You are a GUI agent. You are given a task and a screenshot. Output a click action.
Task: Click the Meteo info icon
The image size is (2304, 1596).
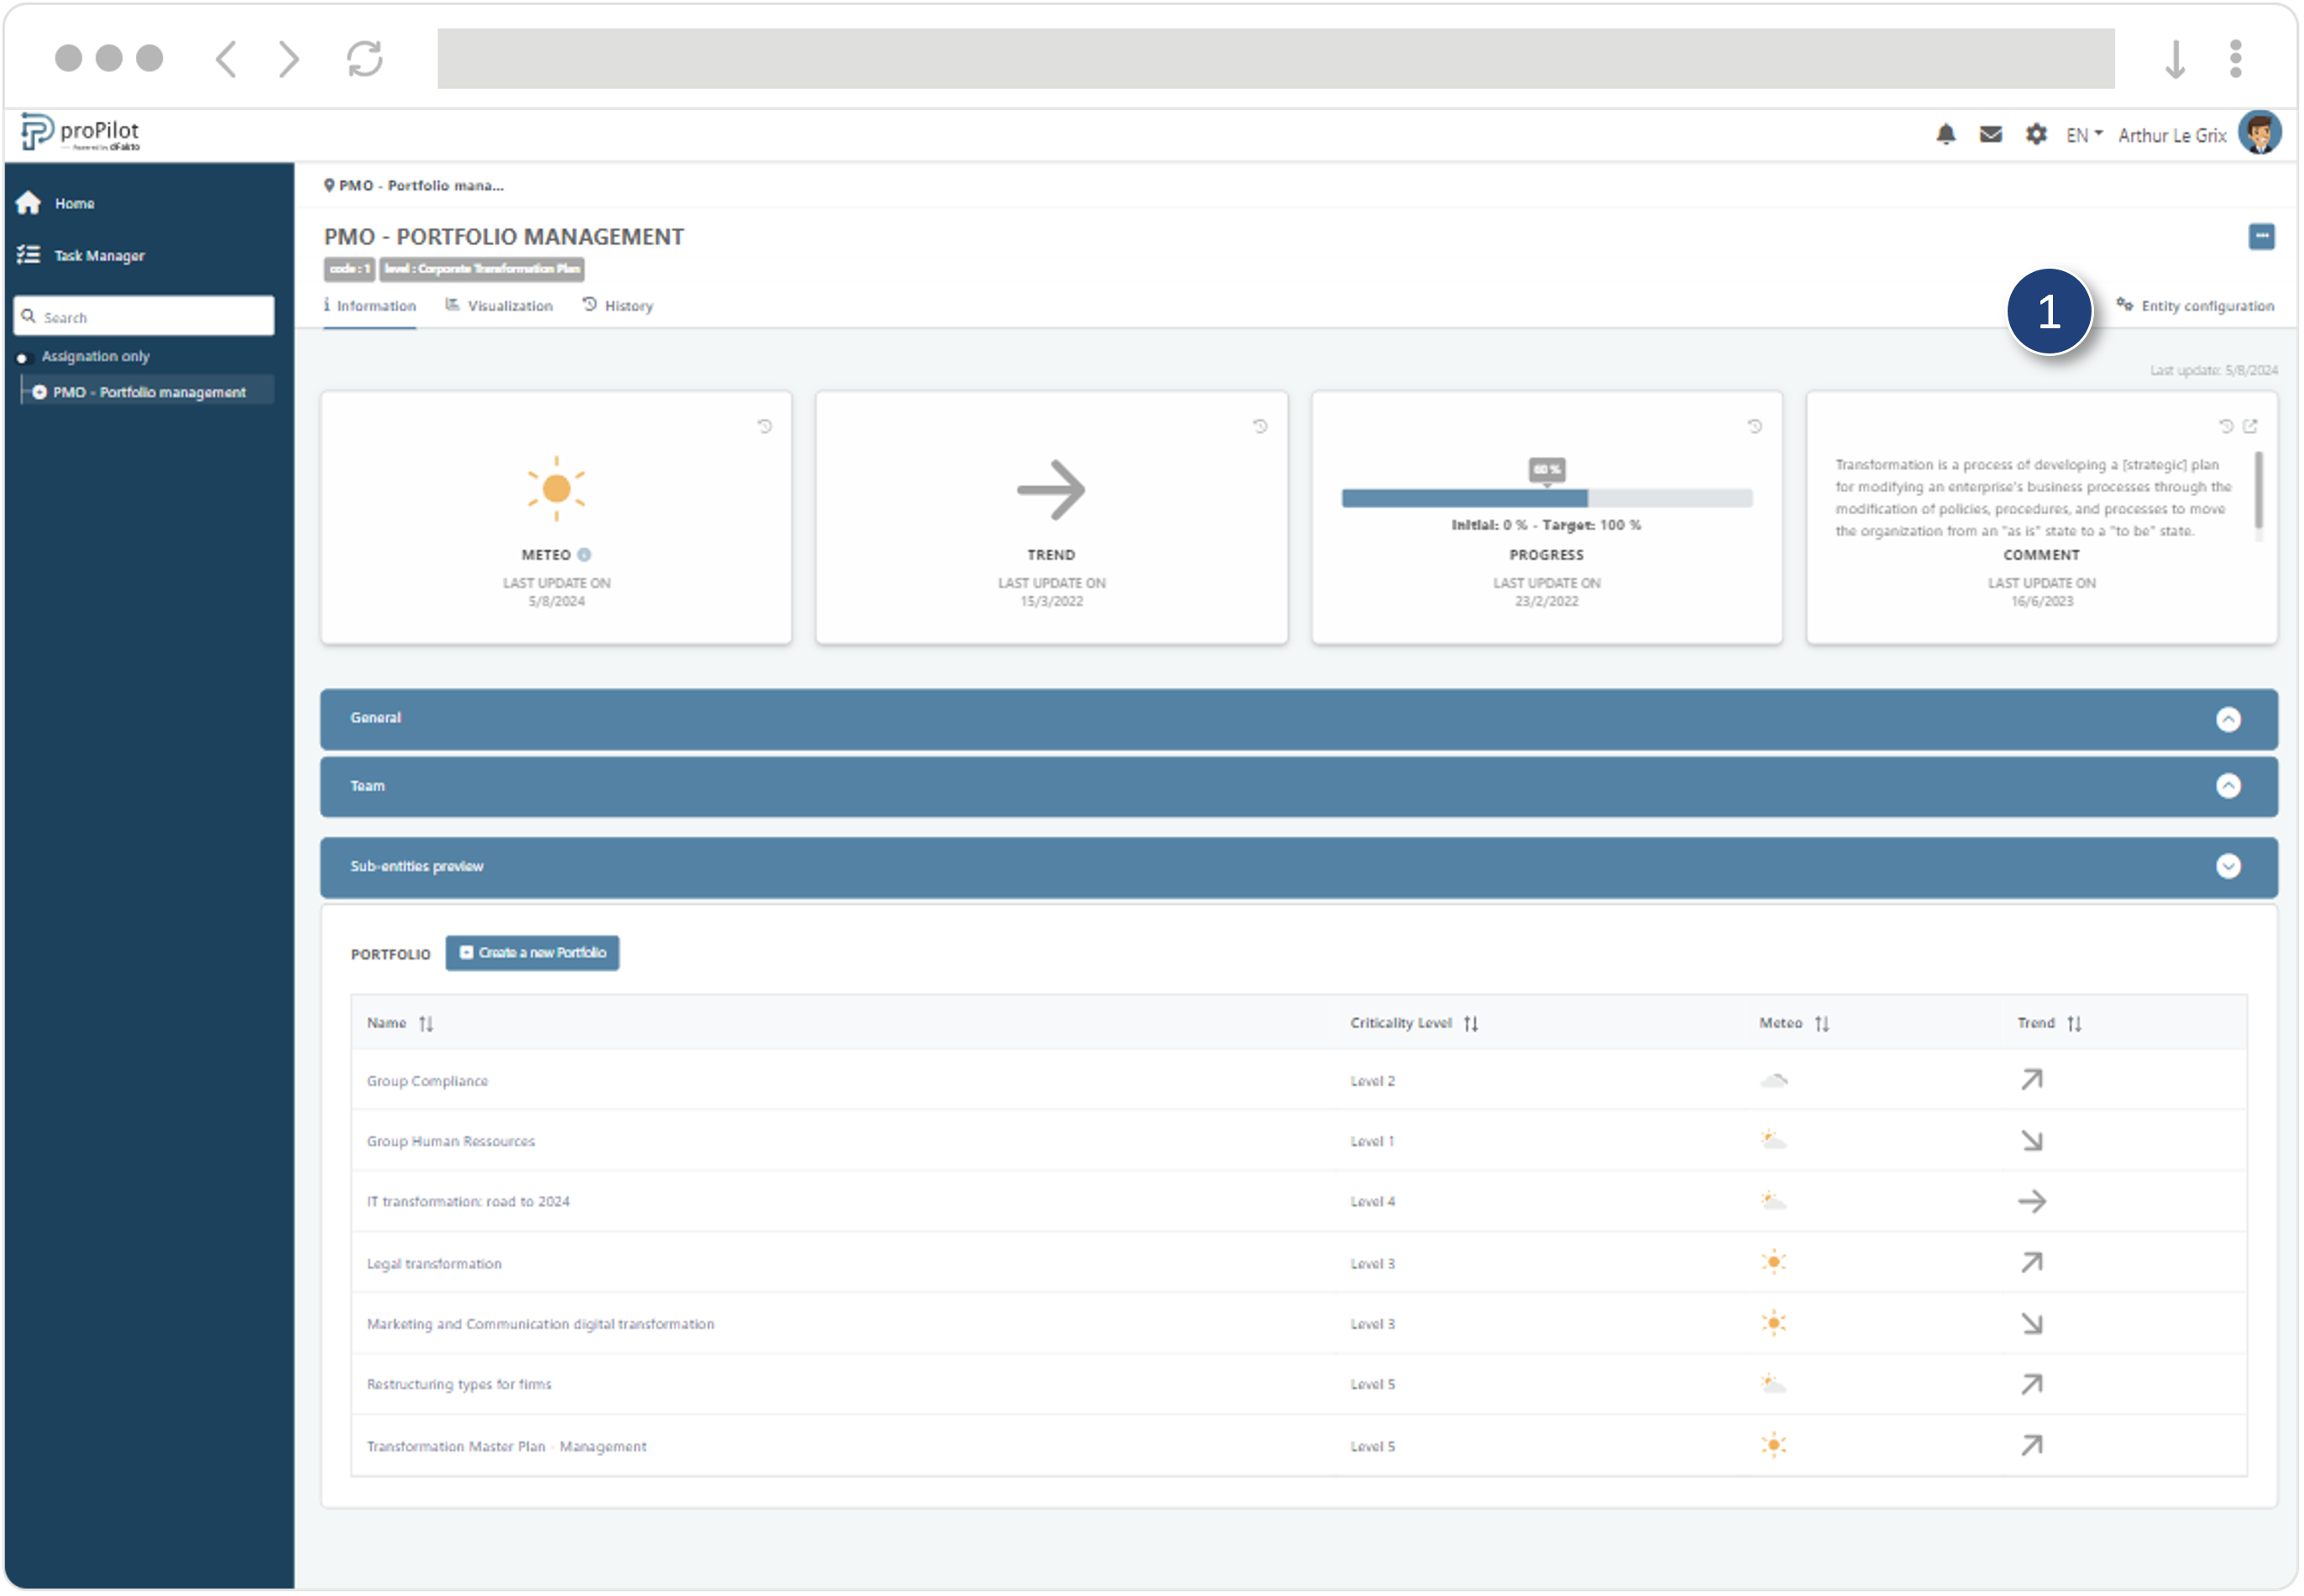tap(584, 555)
